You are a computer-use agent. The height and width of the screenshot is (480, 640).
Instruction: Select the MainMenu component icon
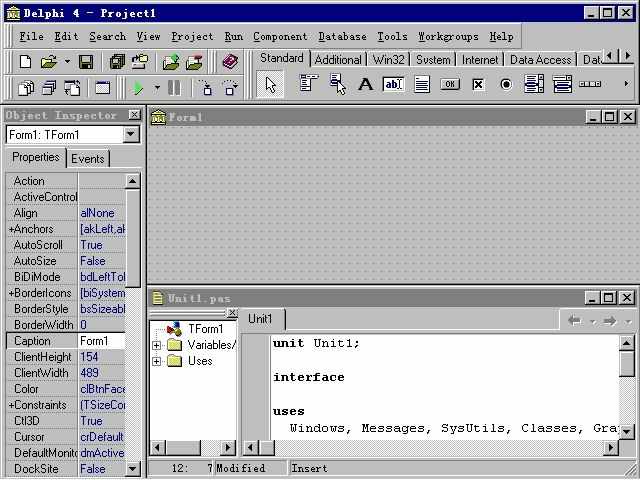[309, 84]
